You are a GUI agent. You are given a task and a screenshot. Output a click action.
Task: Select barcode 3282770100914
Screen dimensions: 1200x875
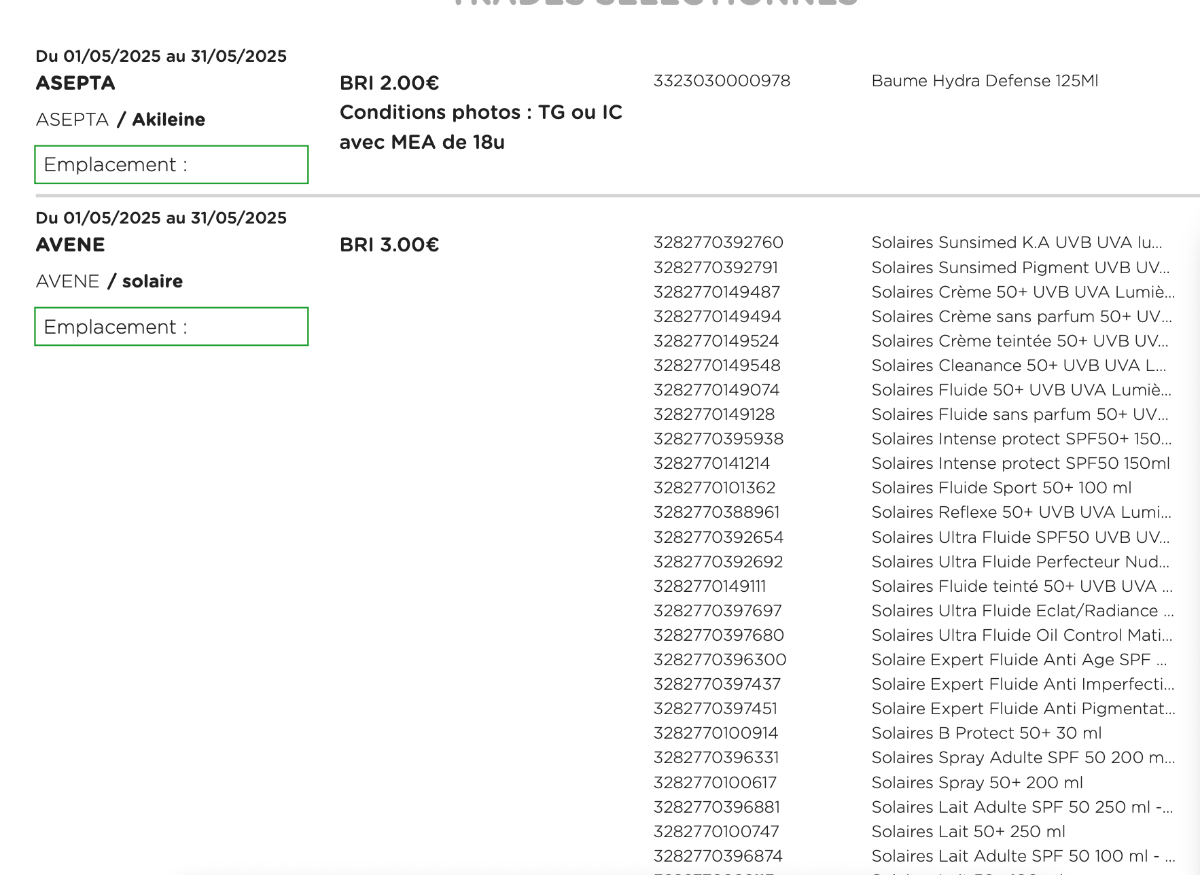[716, 733]
